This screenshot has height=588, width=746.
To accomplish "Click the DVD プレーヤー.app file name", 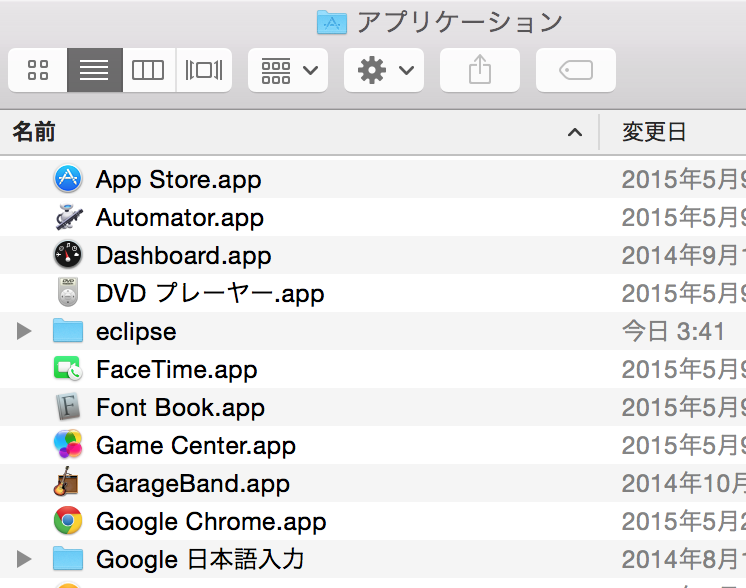I will pos(210,294).
